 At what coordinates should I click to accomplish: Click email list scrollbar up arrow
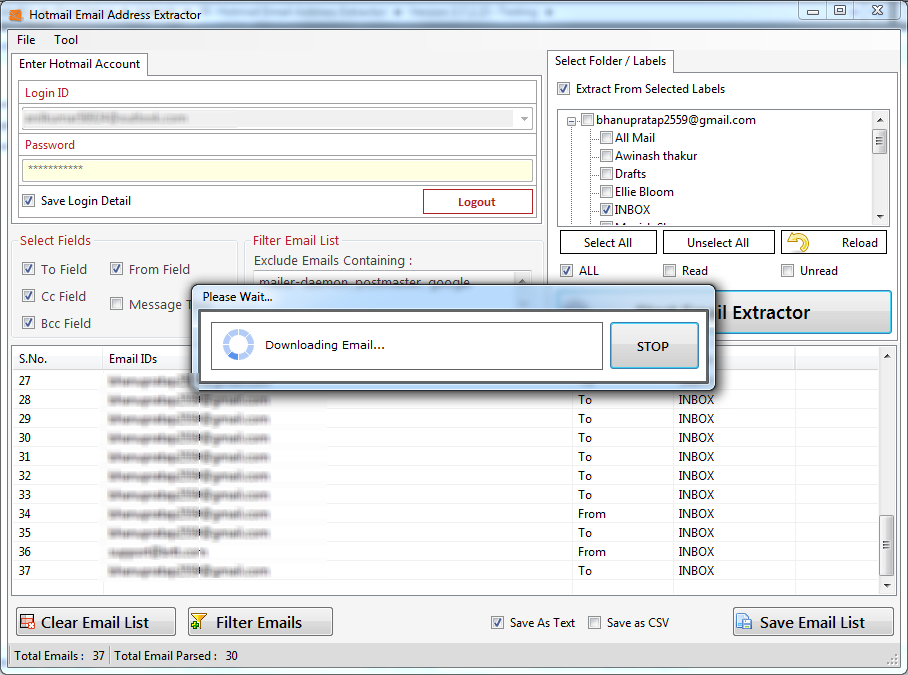(x=887, y=355)
